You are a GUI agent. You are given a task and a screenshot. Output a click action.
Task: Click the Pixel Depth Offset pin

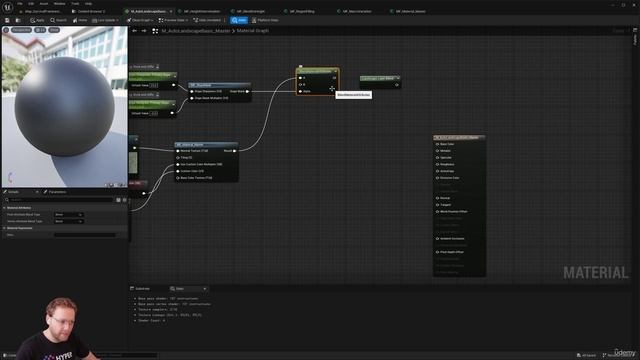click(437, 252)
